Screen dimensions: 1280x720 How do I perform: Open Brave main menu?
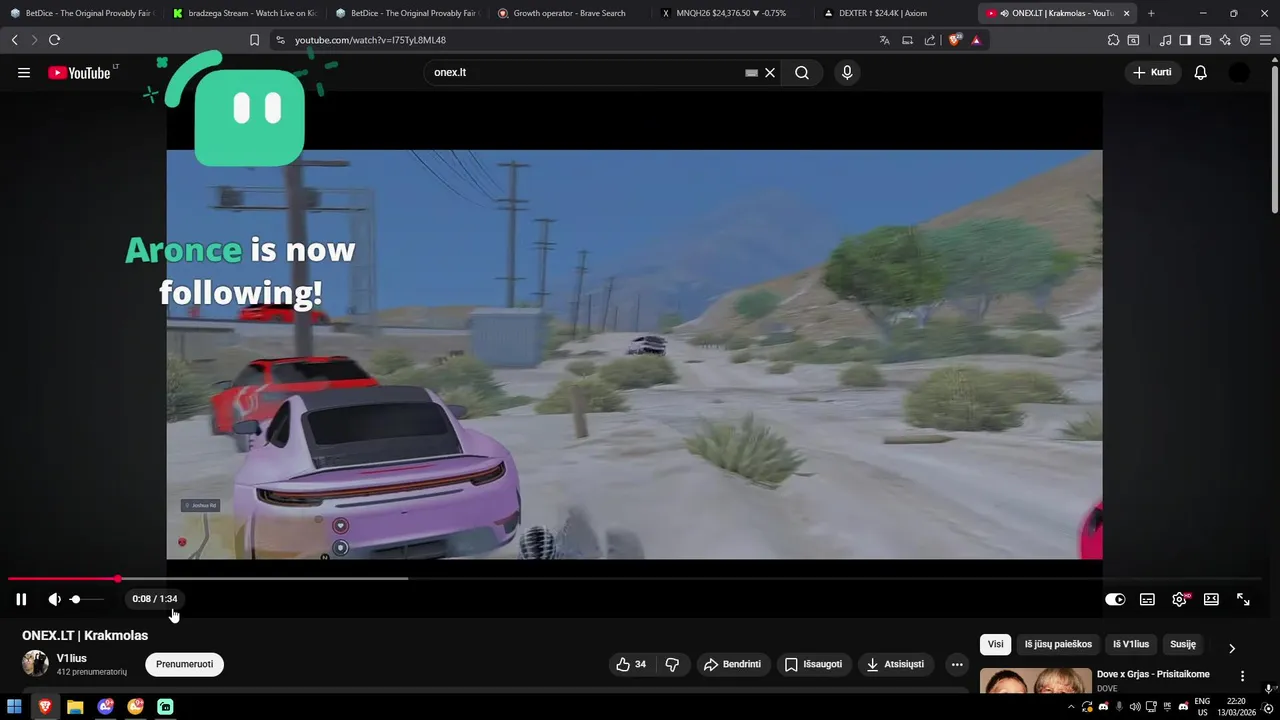click(x=1266, y=40)
